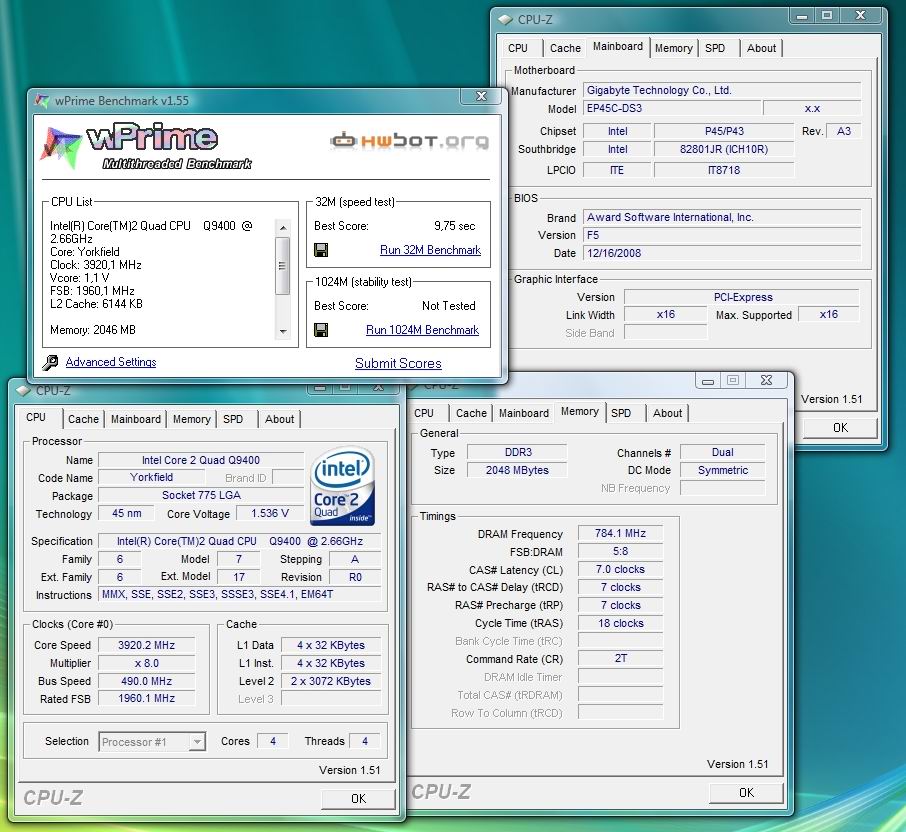Open CPU tab in Mainboard window
Screen dimensions: 906x832
[518, 49]
